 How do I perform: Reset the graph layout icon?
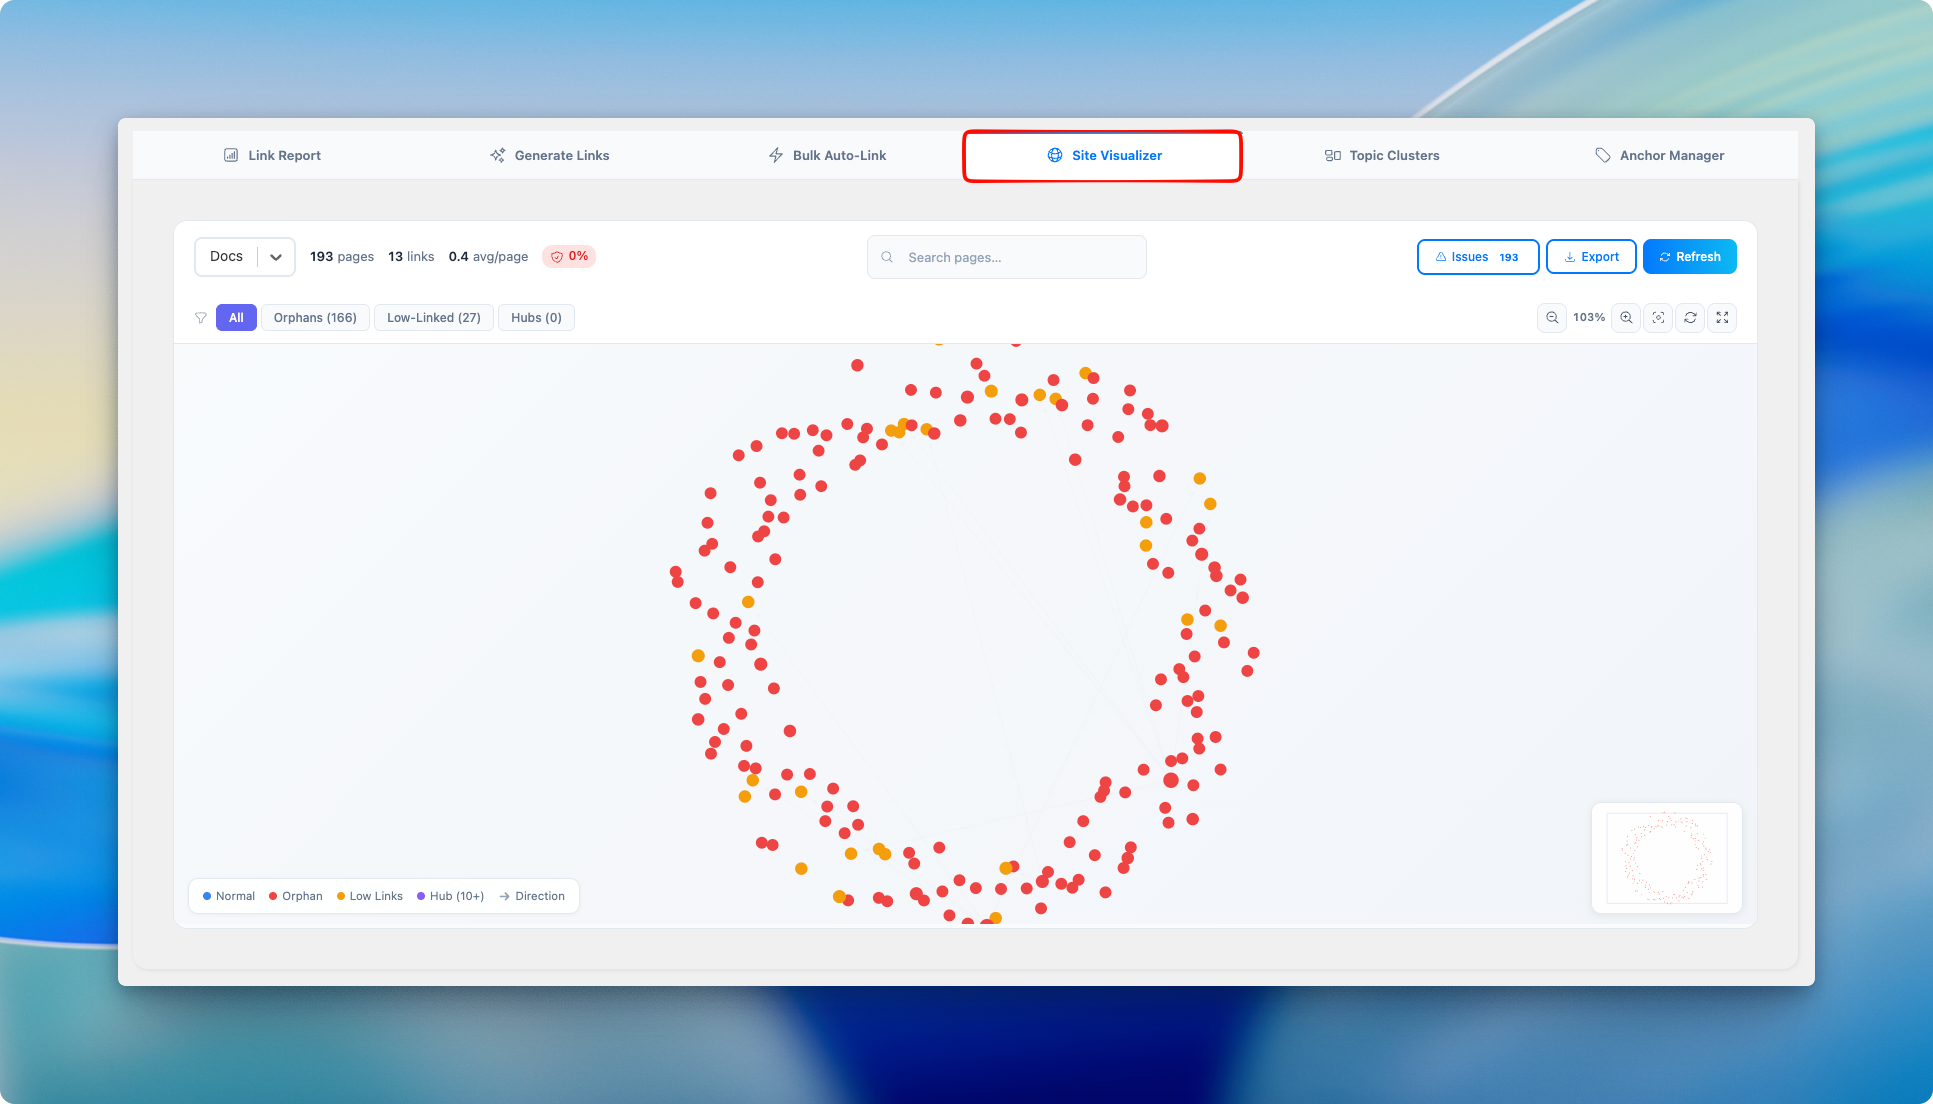tap(1690, 318)
